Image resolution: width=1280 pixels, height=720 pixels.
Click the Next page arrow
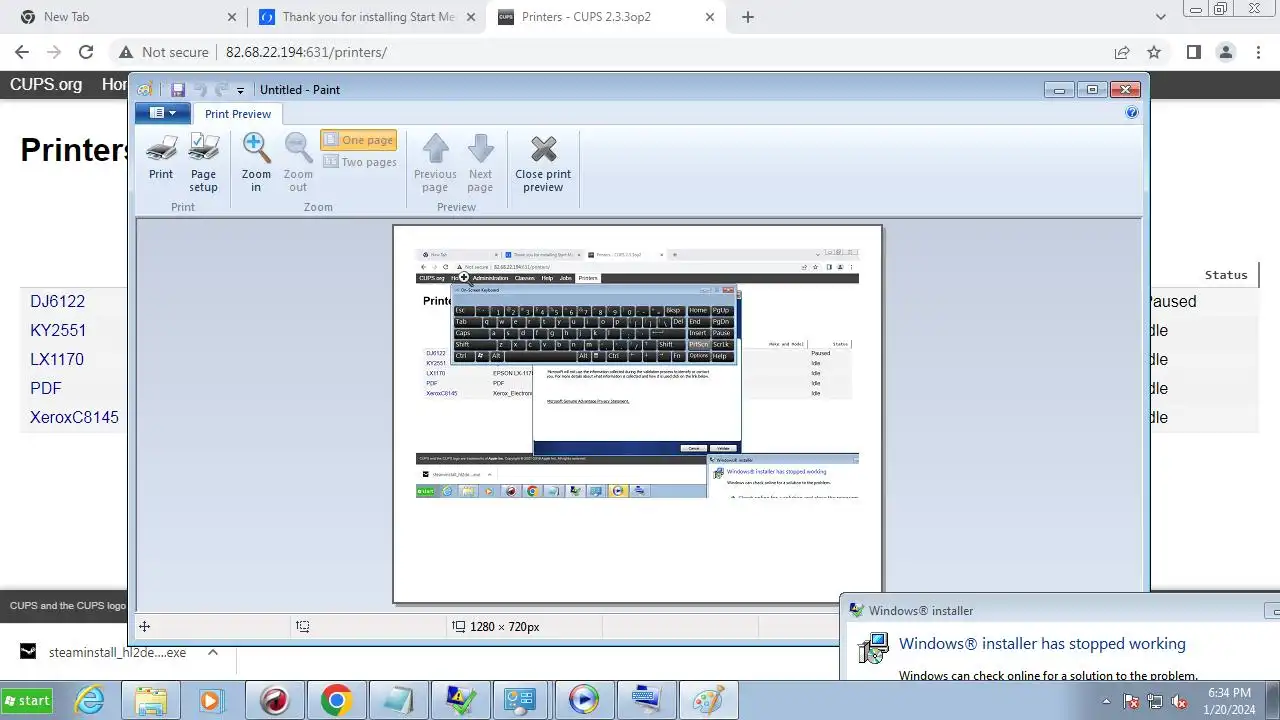[x=480, y=163]
